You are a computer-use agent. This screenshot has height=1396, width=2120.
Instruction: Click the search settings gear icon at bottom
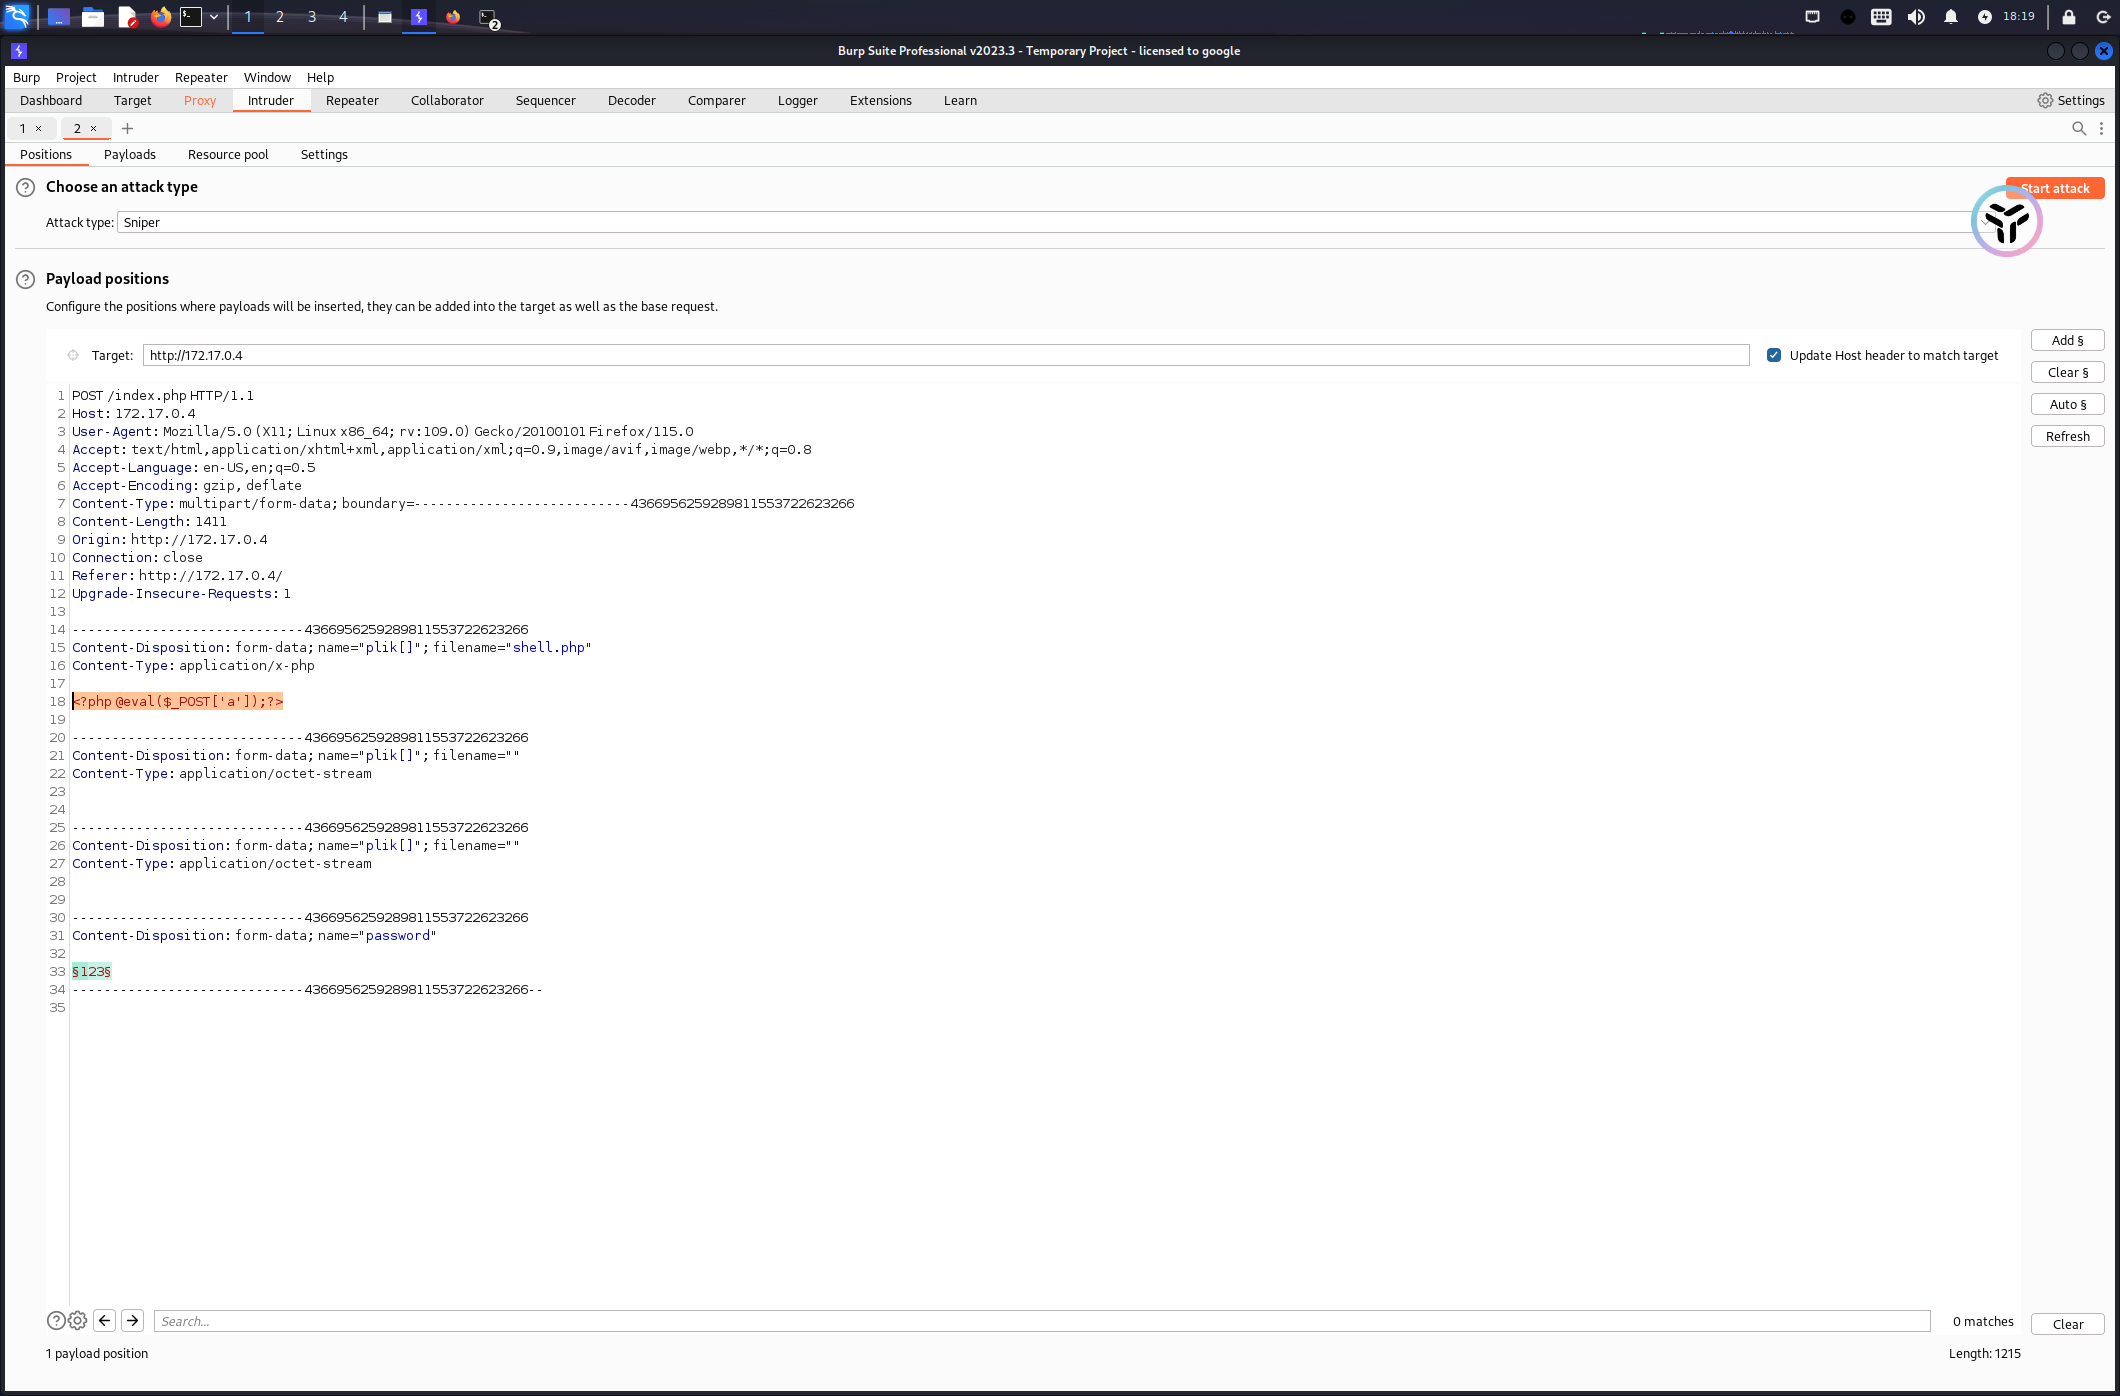(x=78, y=1320)
